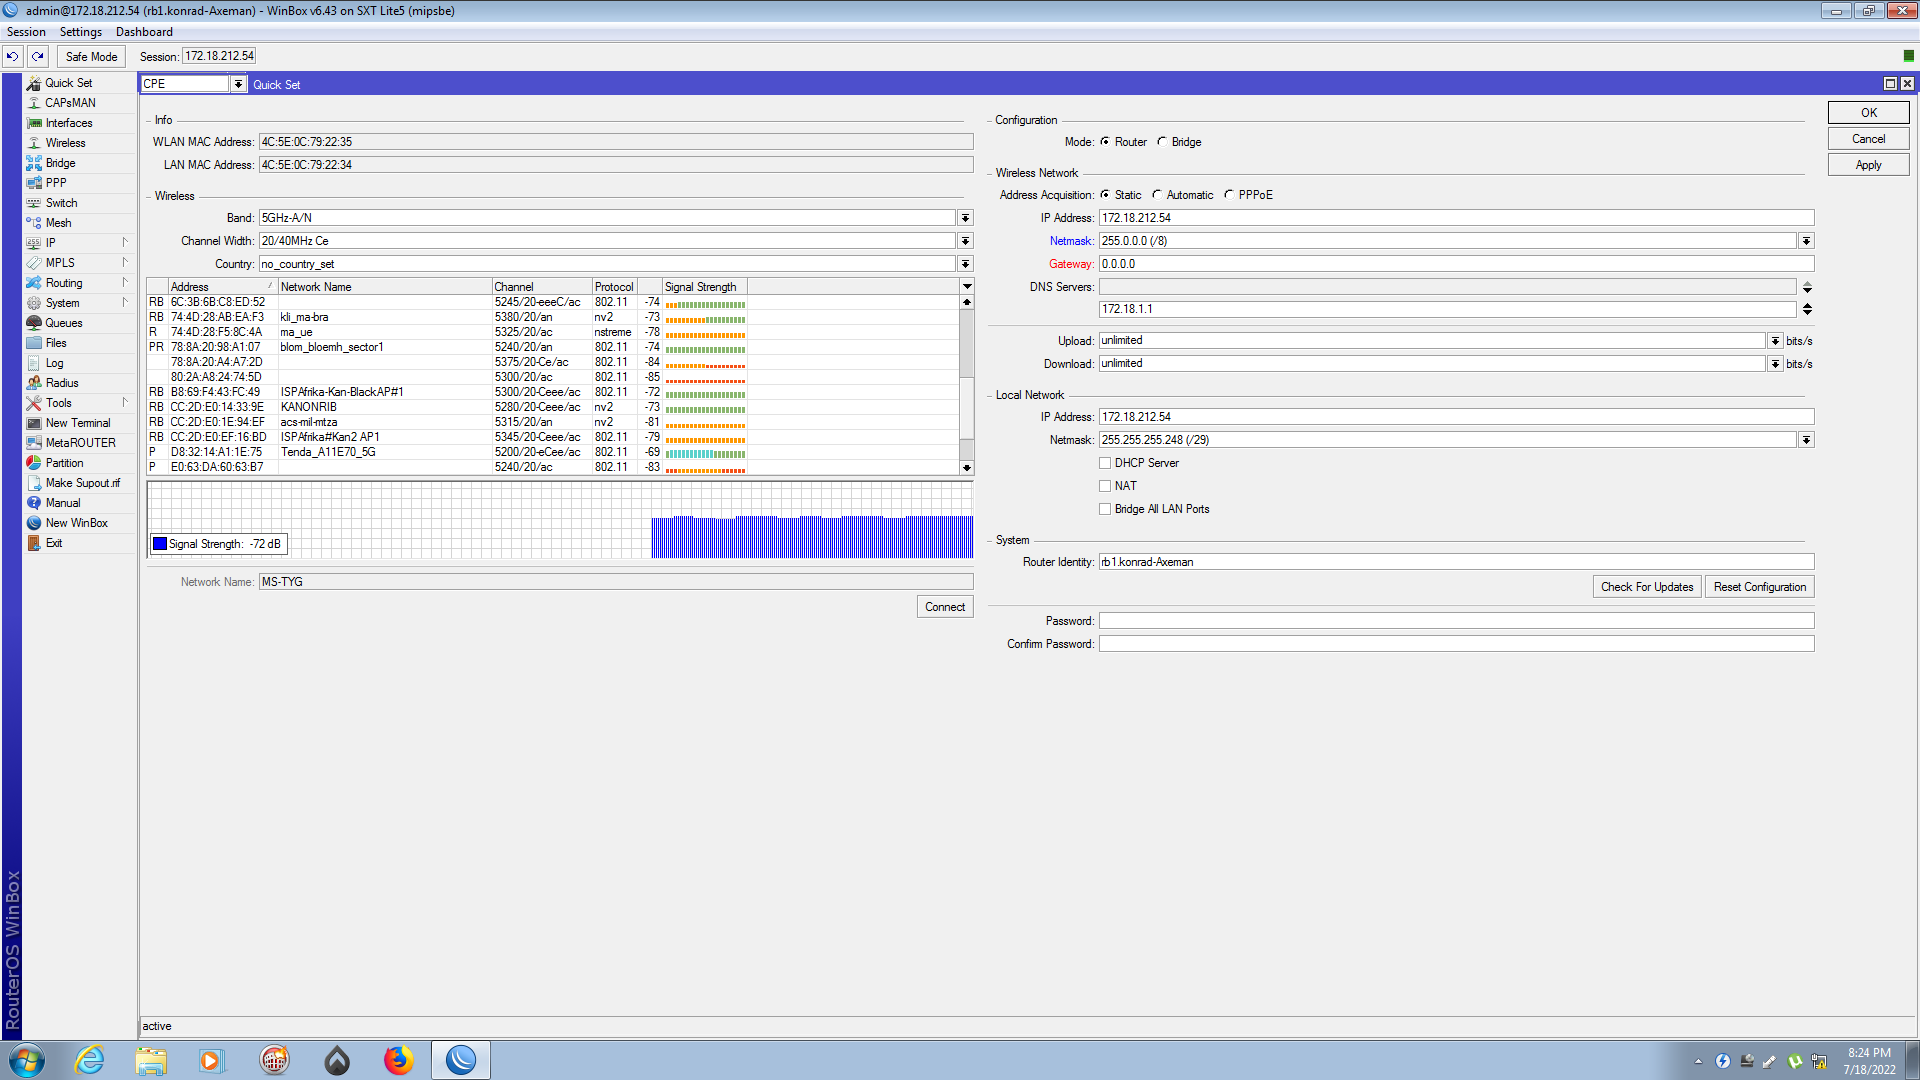The height and width of the screenshot is (1080, 1920).
Task: Open New Terminal from the sidebar
Action: [77, 423]
